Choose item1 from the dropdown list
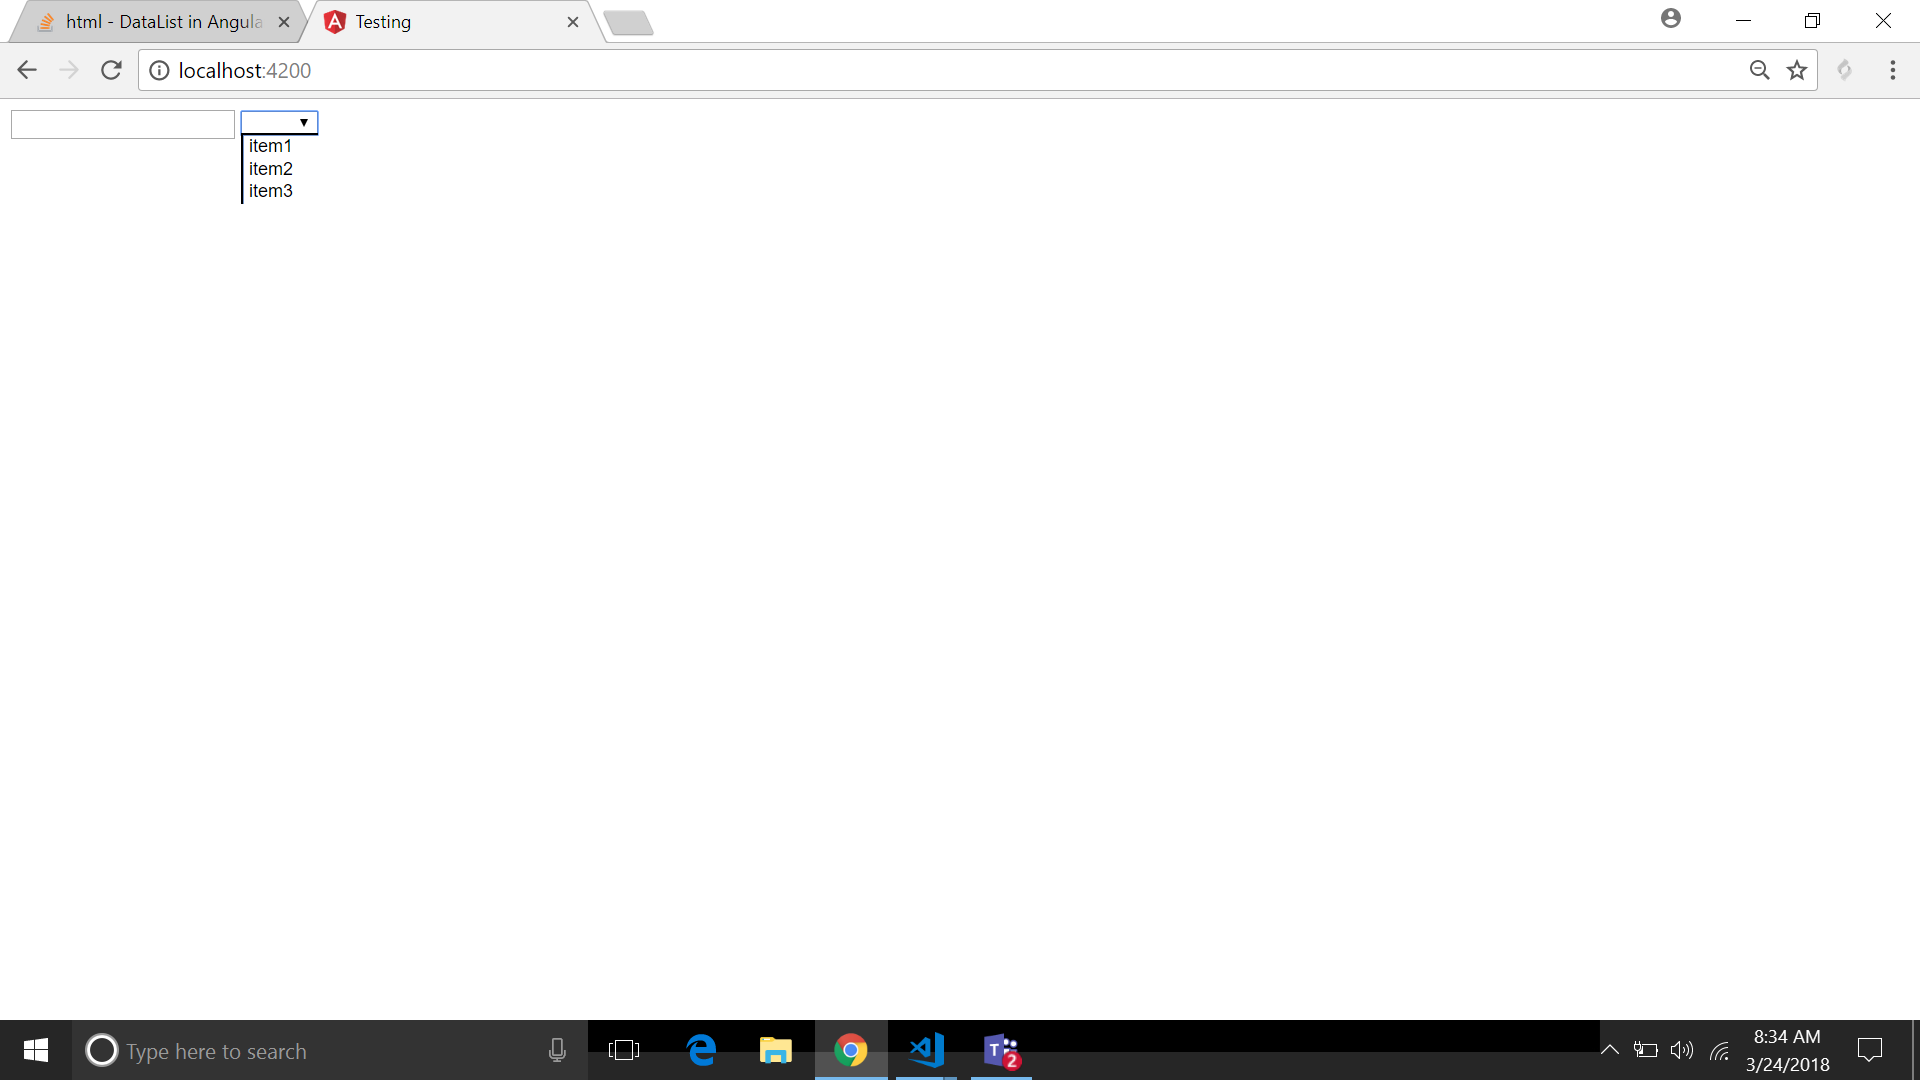 tap(270, 146)
